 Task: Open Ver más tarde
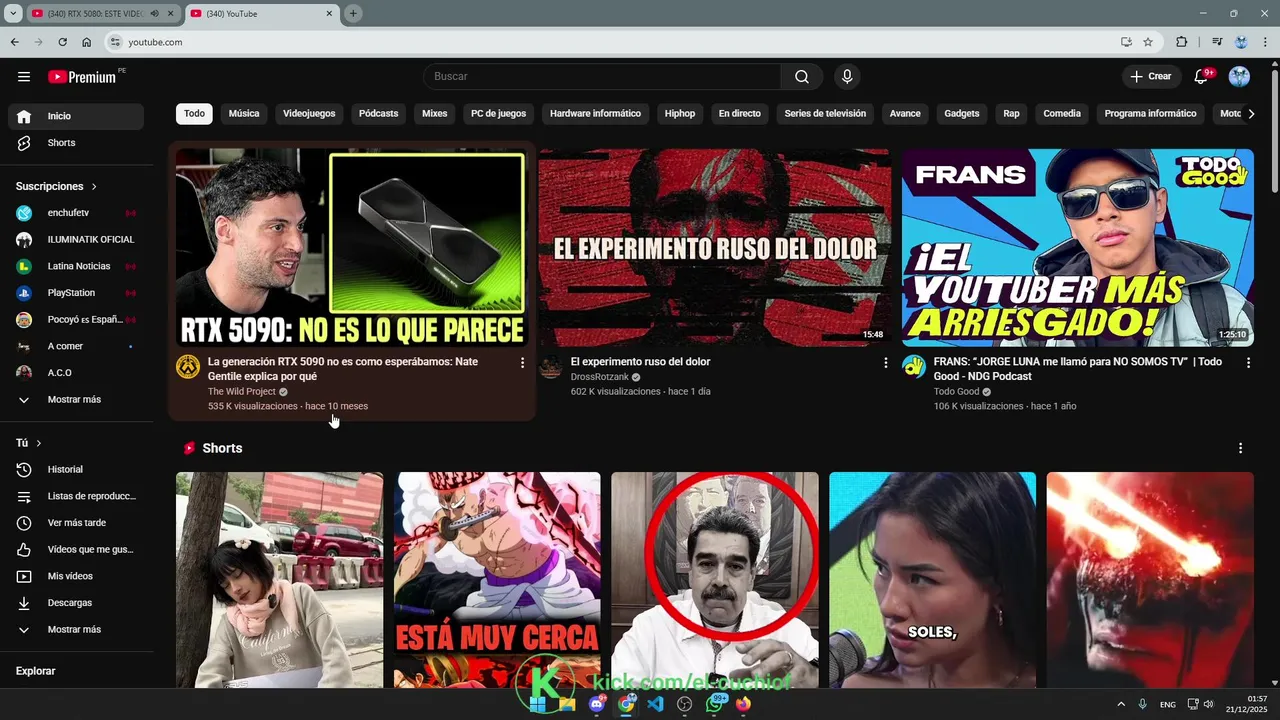[76, 523]
